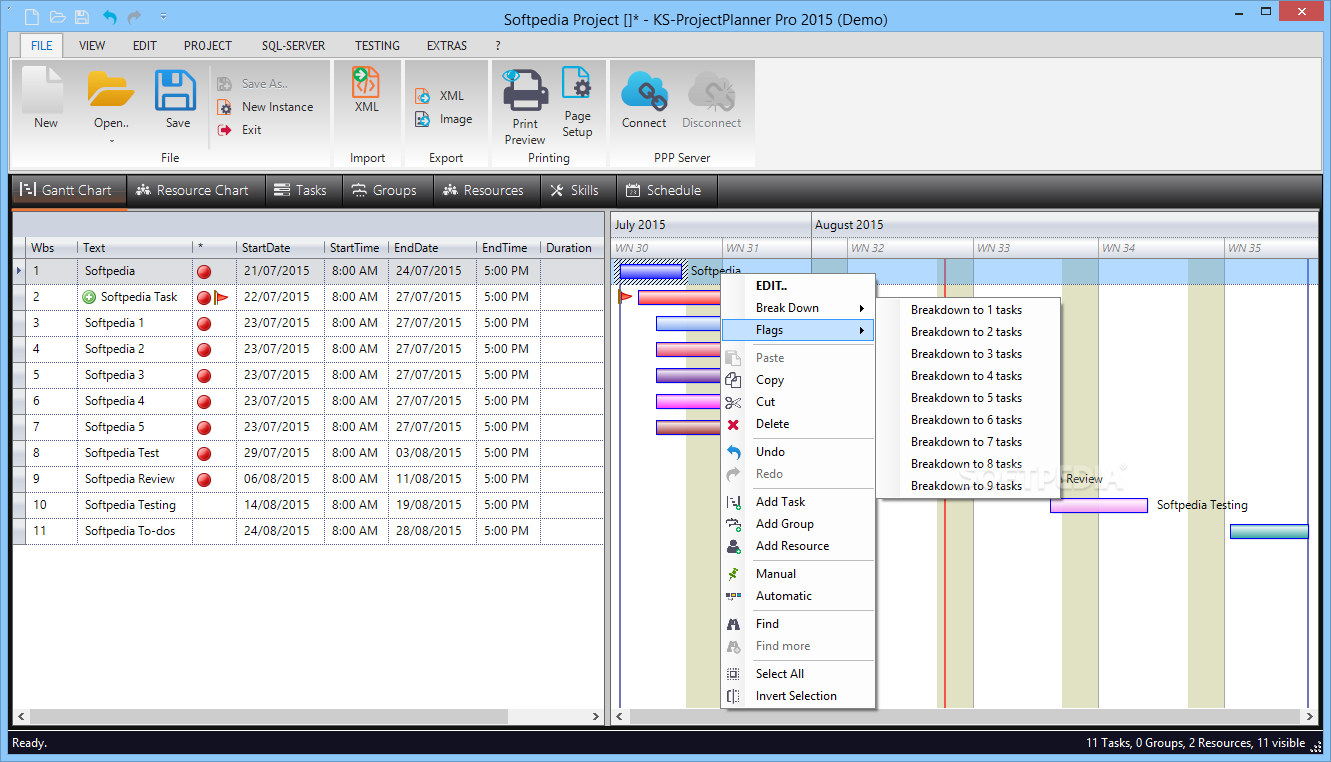The image size is (1331, 762).
Task: Launch a New Instance
Action: [x=265, y=107]
